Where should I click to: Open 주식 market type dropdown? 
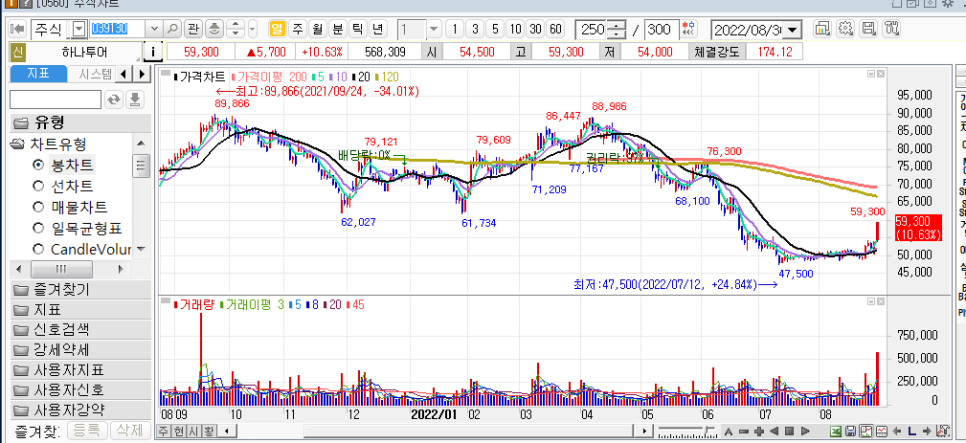pos(80,28)
